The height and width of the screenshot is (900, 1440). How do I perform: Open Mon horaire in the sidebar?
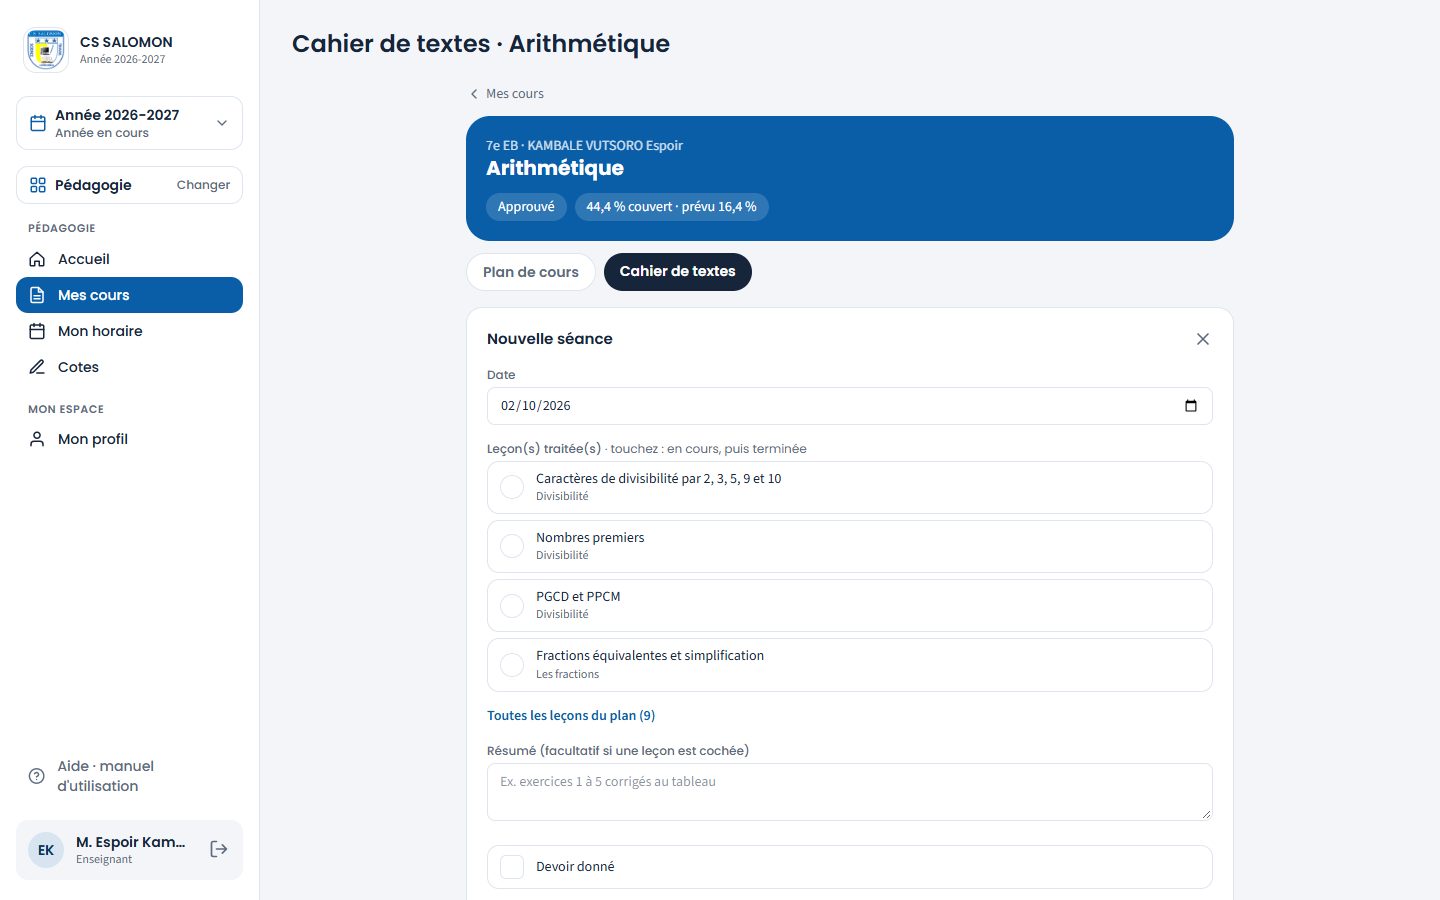(129, 331)
